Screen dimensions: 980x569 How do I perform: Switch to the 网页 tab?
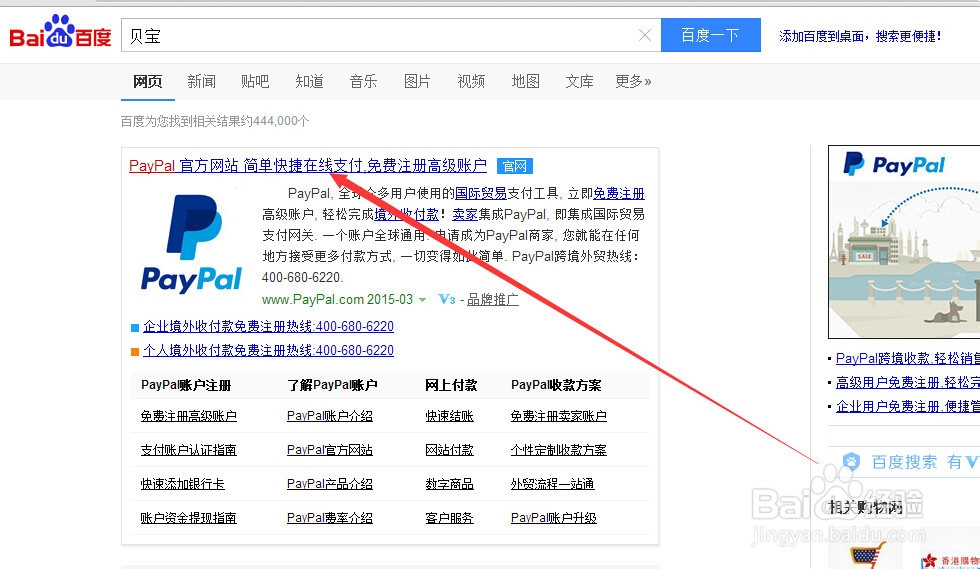tap(148, 81)
